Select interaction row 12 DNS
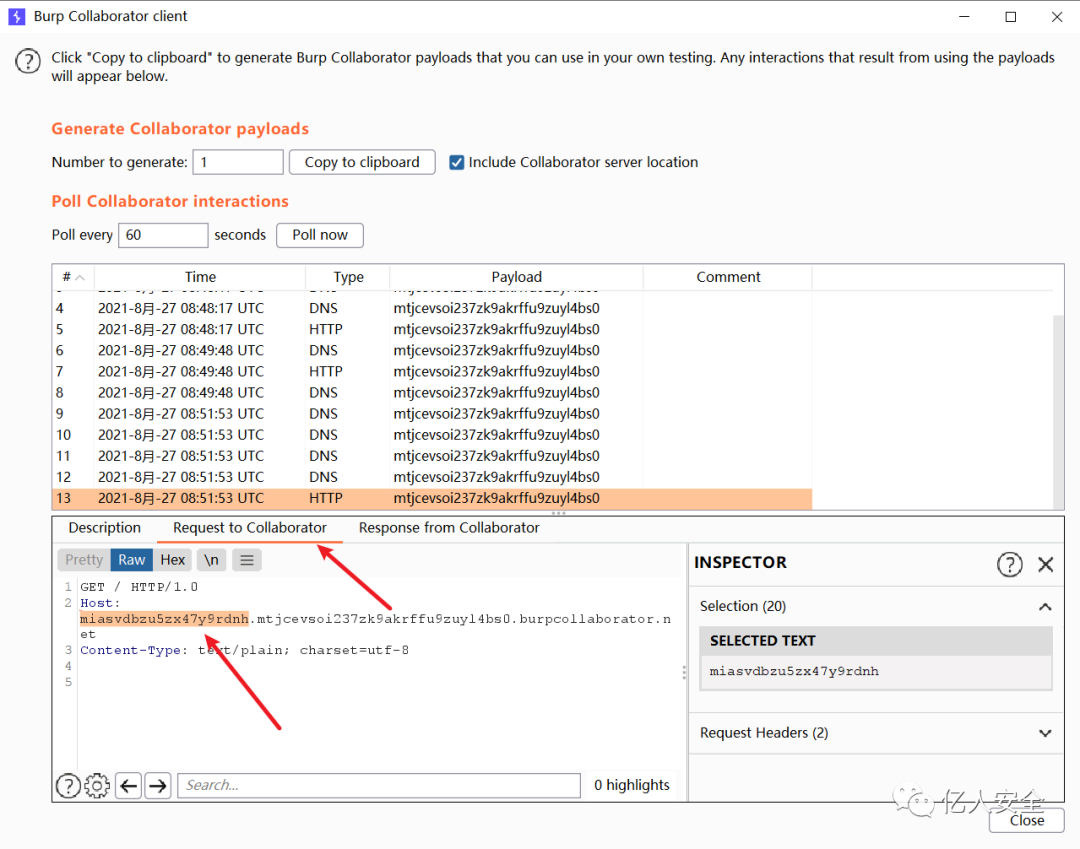Viewport: 1080px width, 849px height. pyautogui.click(x=432, y=477)
